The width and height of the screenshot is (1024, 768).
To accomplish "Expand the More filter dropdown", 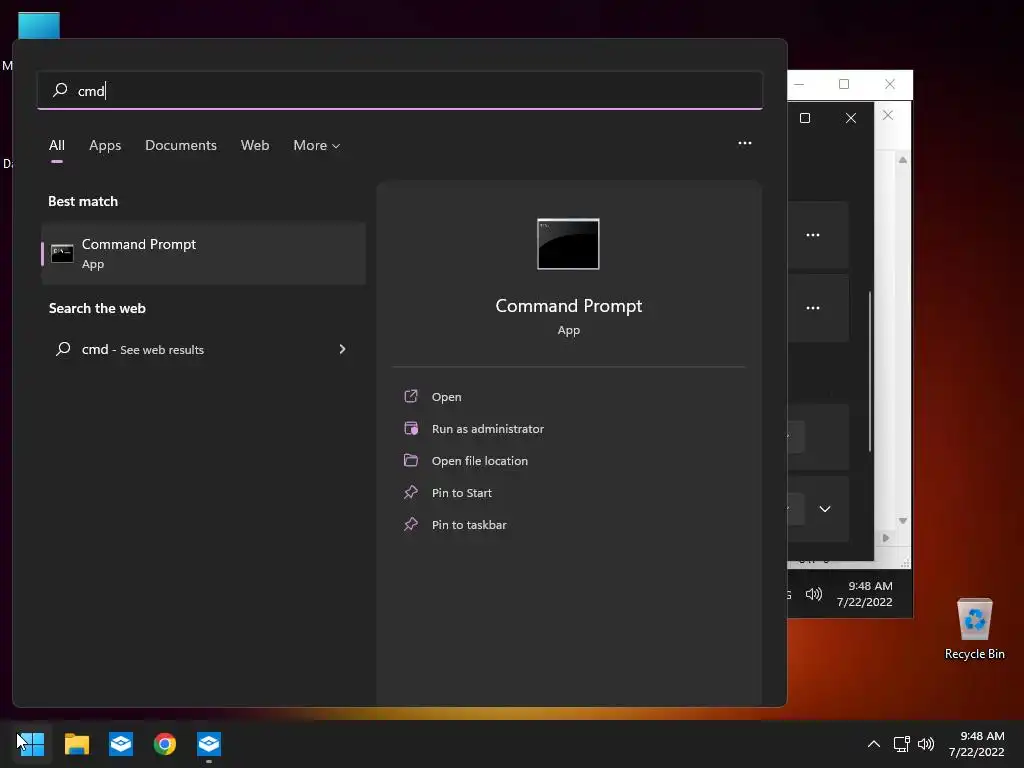I will pyautogui.click(x=317, y=145).
